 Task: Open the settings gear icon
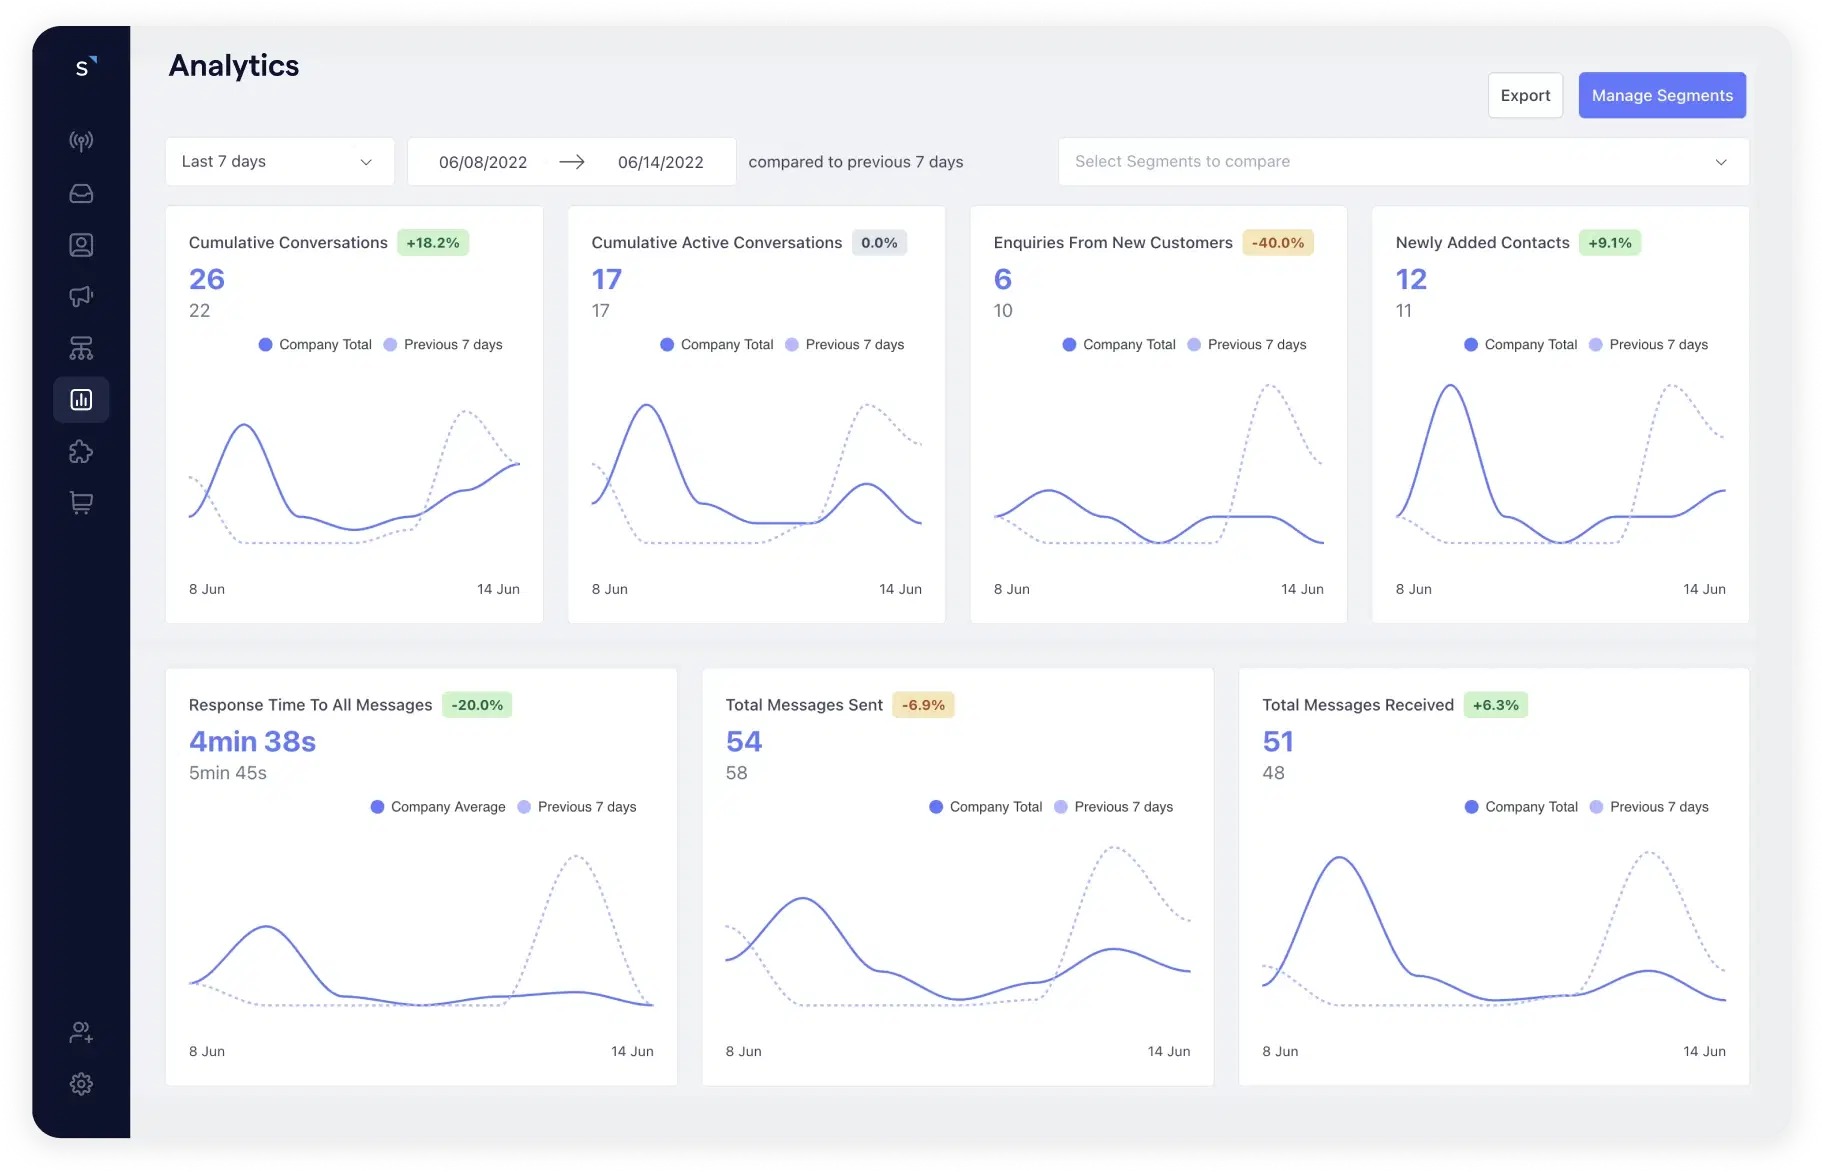tap(81, 1084)
